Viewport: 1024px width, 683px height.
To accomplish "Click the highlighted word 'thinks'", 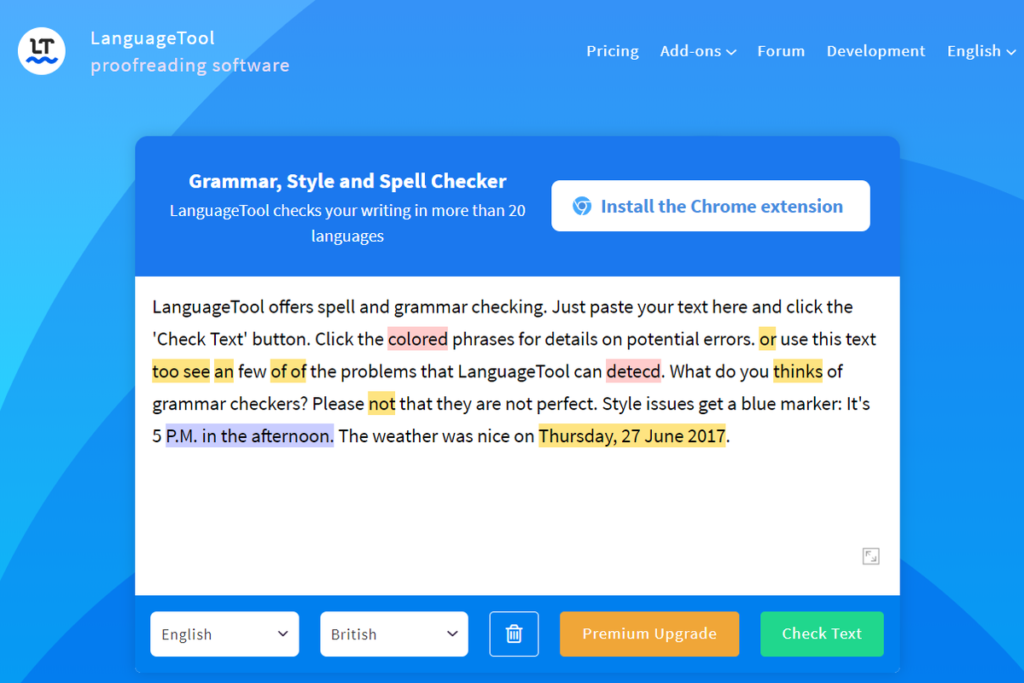I will [x=797, y=371].
